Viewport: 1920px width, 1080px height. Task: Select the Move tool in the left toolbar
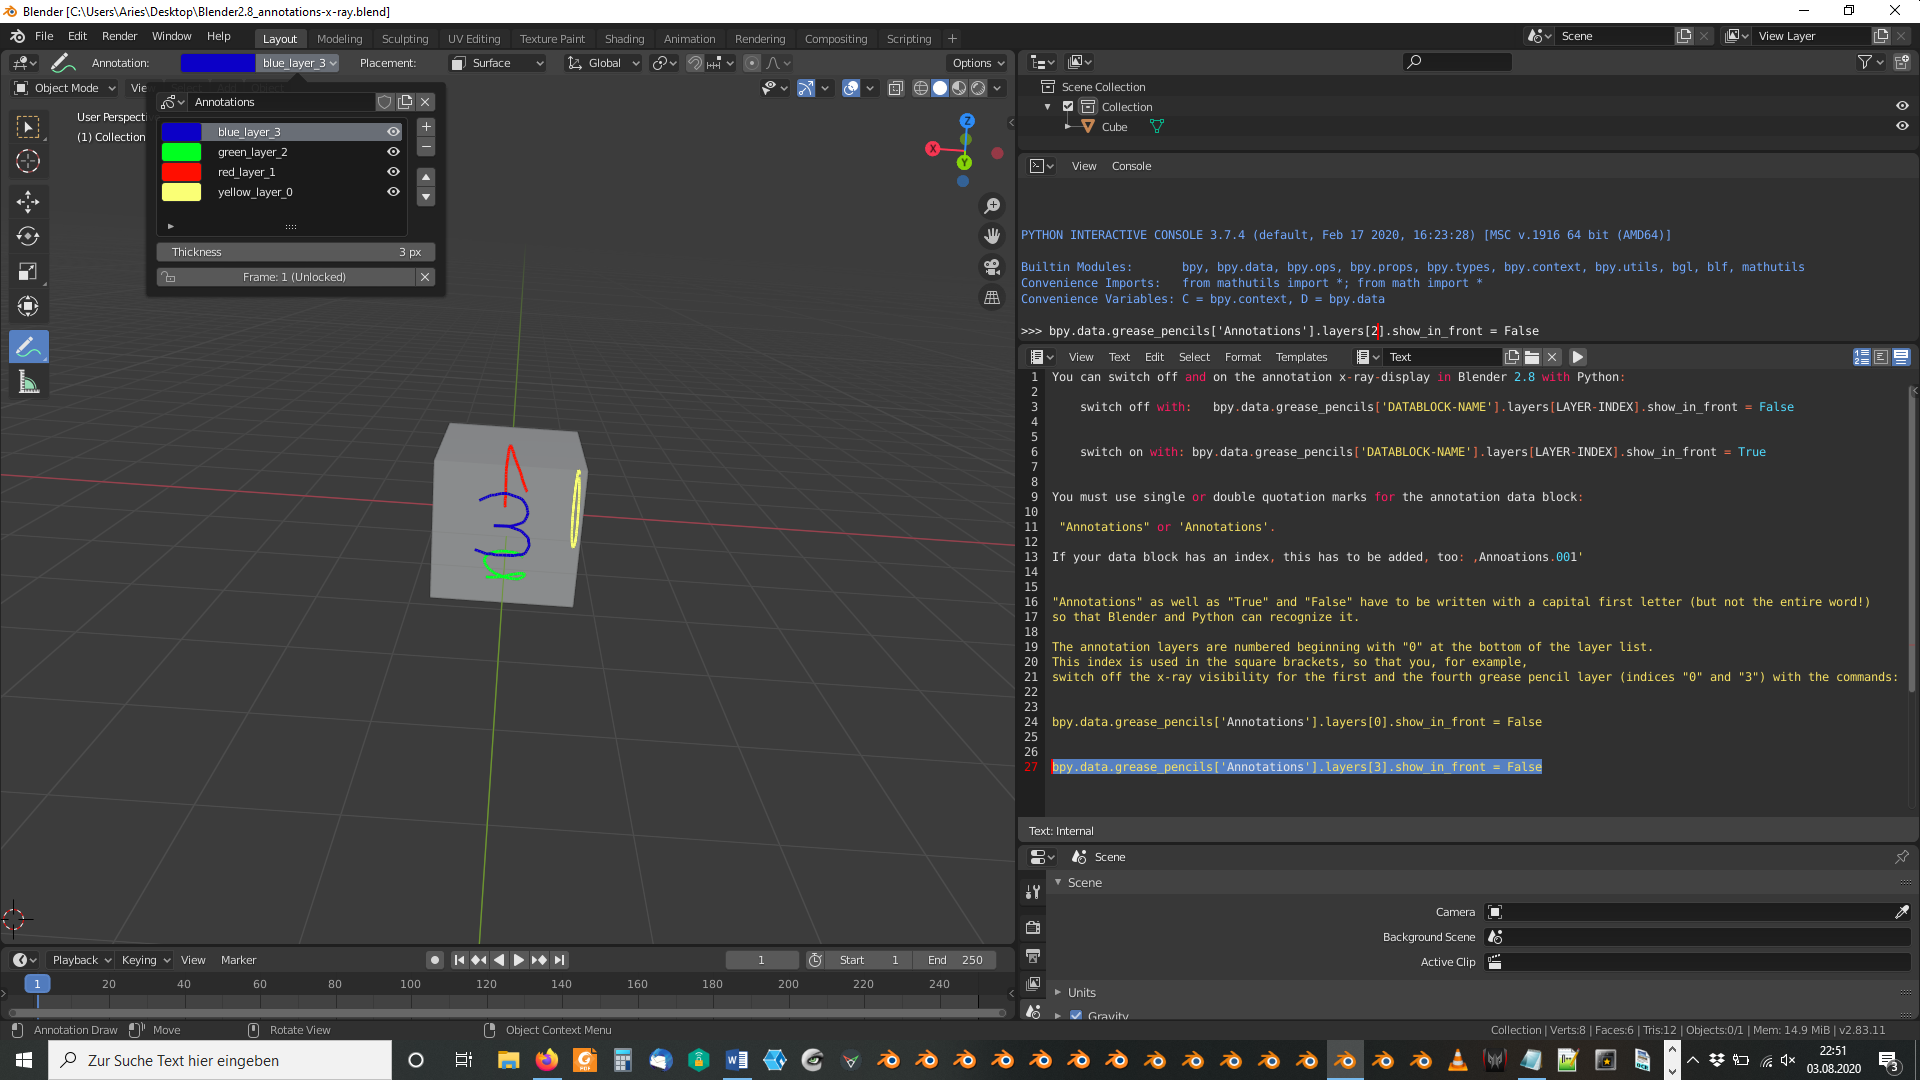(28, 202)
